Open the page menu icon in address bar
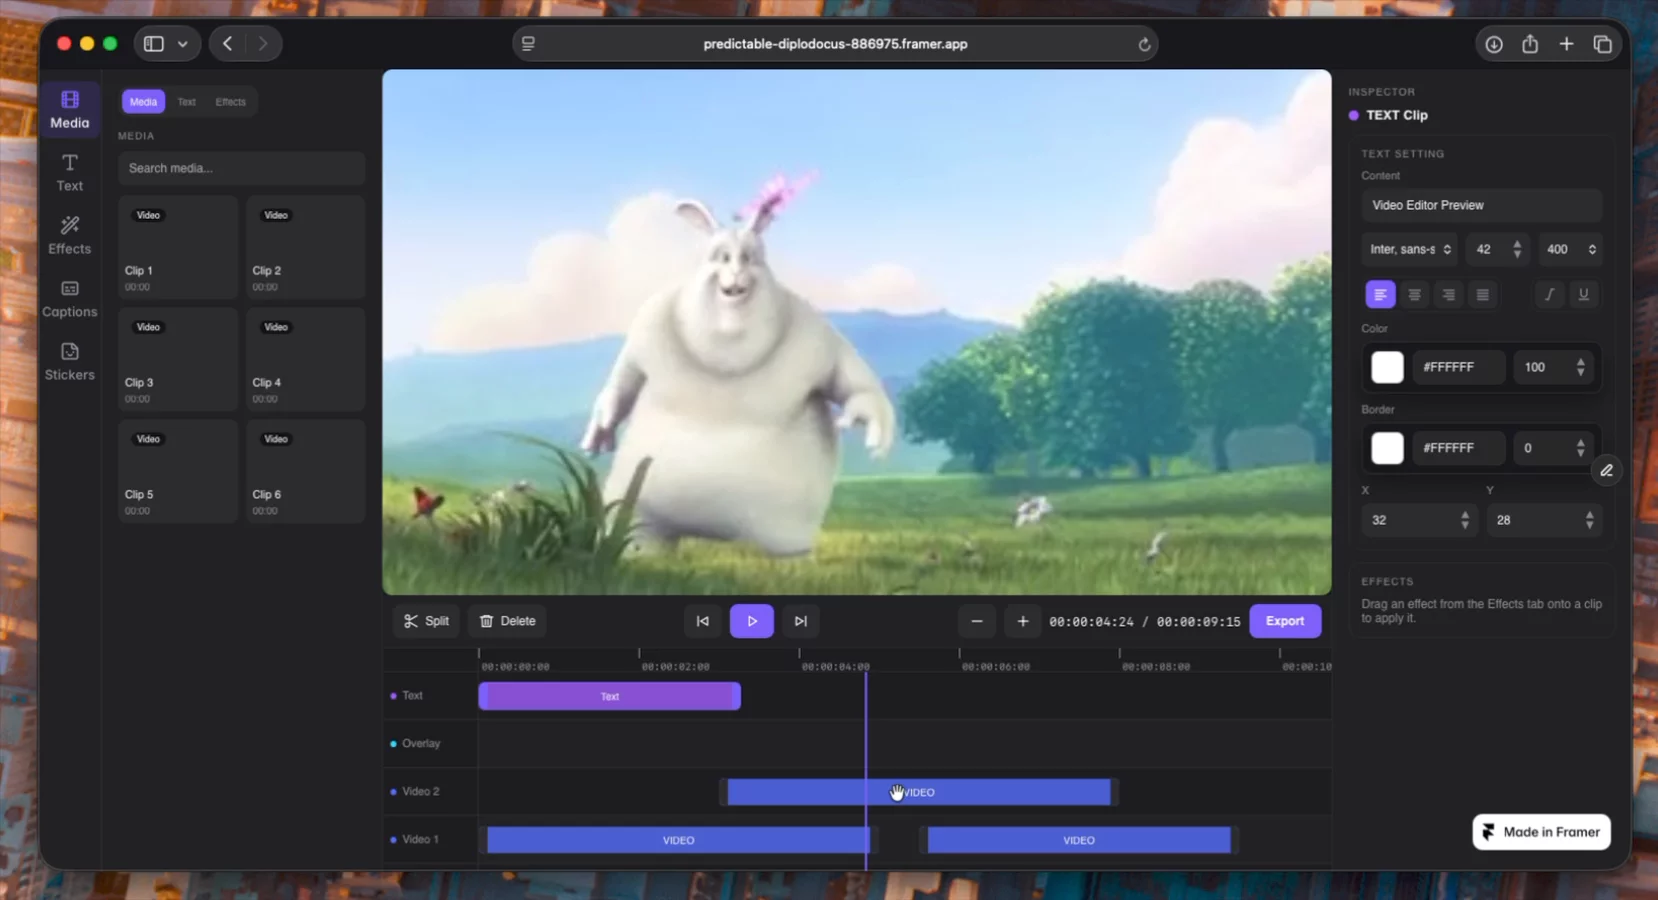This screenshot has width=1658, height=900. pos(528,44)
